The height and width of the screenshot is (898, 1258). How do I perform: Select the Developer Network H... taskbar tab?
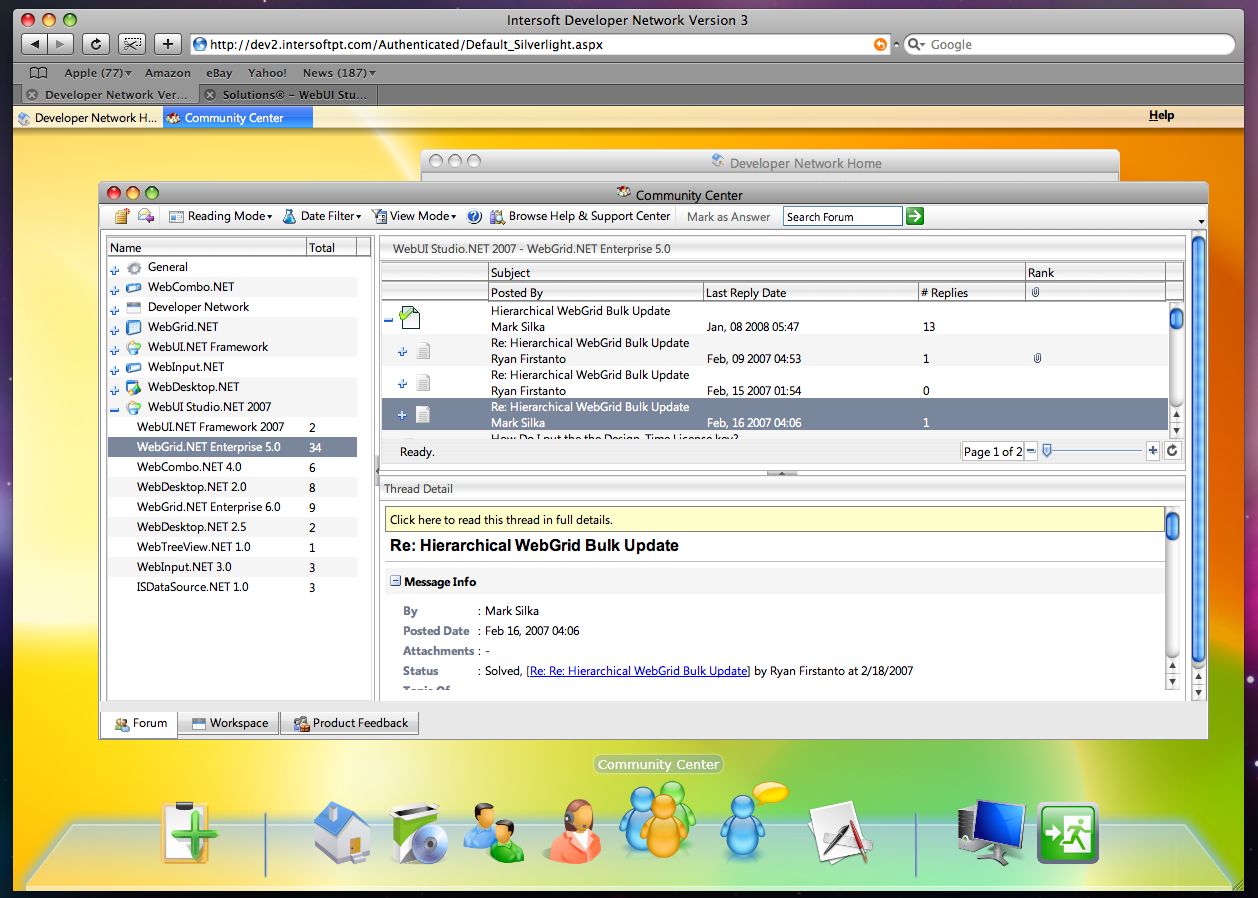pyautogui.click(x=88, y=118)
